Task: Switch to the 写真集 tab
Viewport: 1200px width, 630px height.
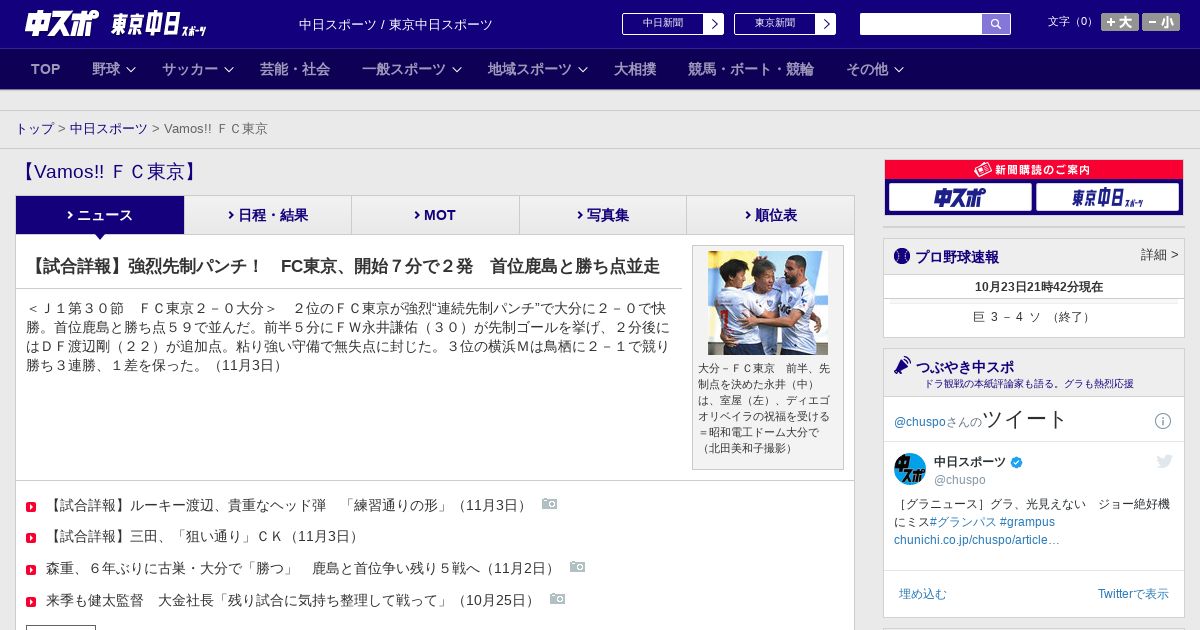Action: 603,215
